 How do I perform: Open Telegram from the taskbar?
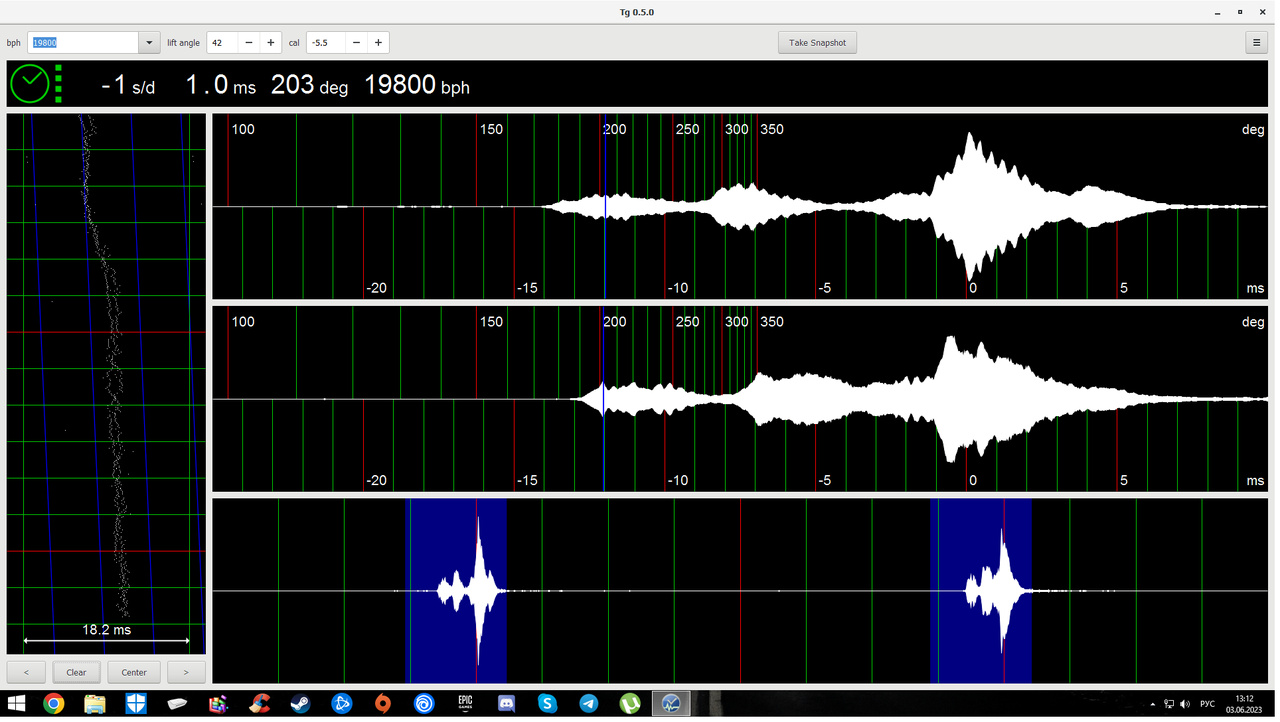pyautogui.click(x=589, y=705)
